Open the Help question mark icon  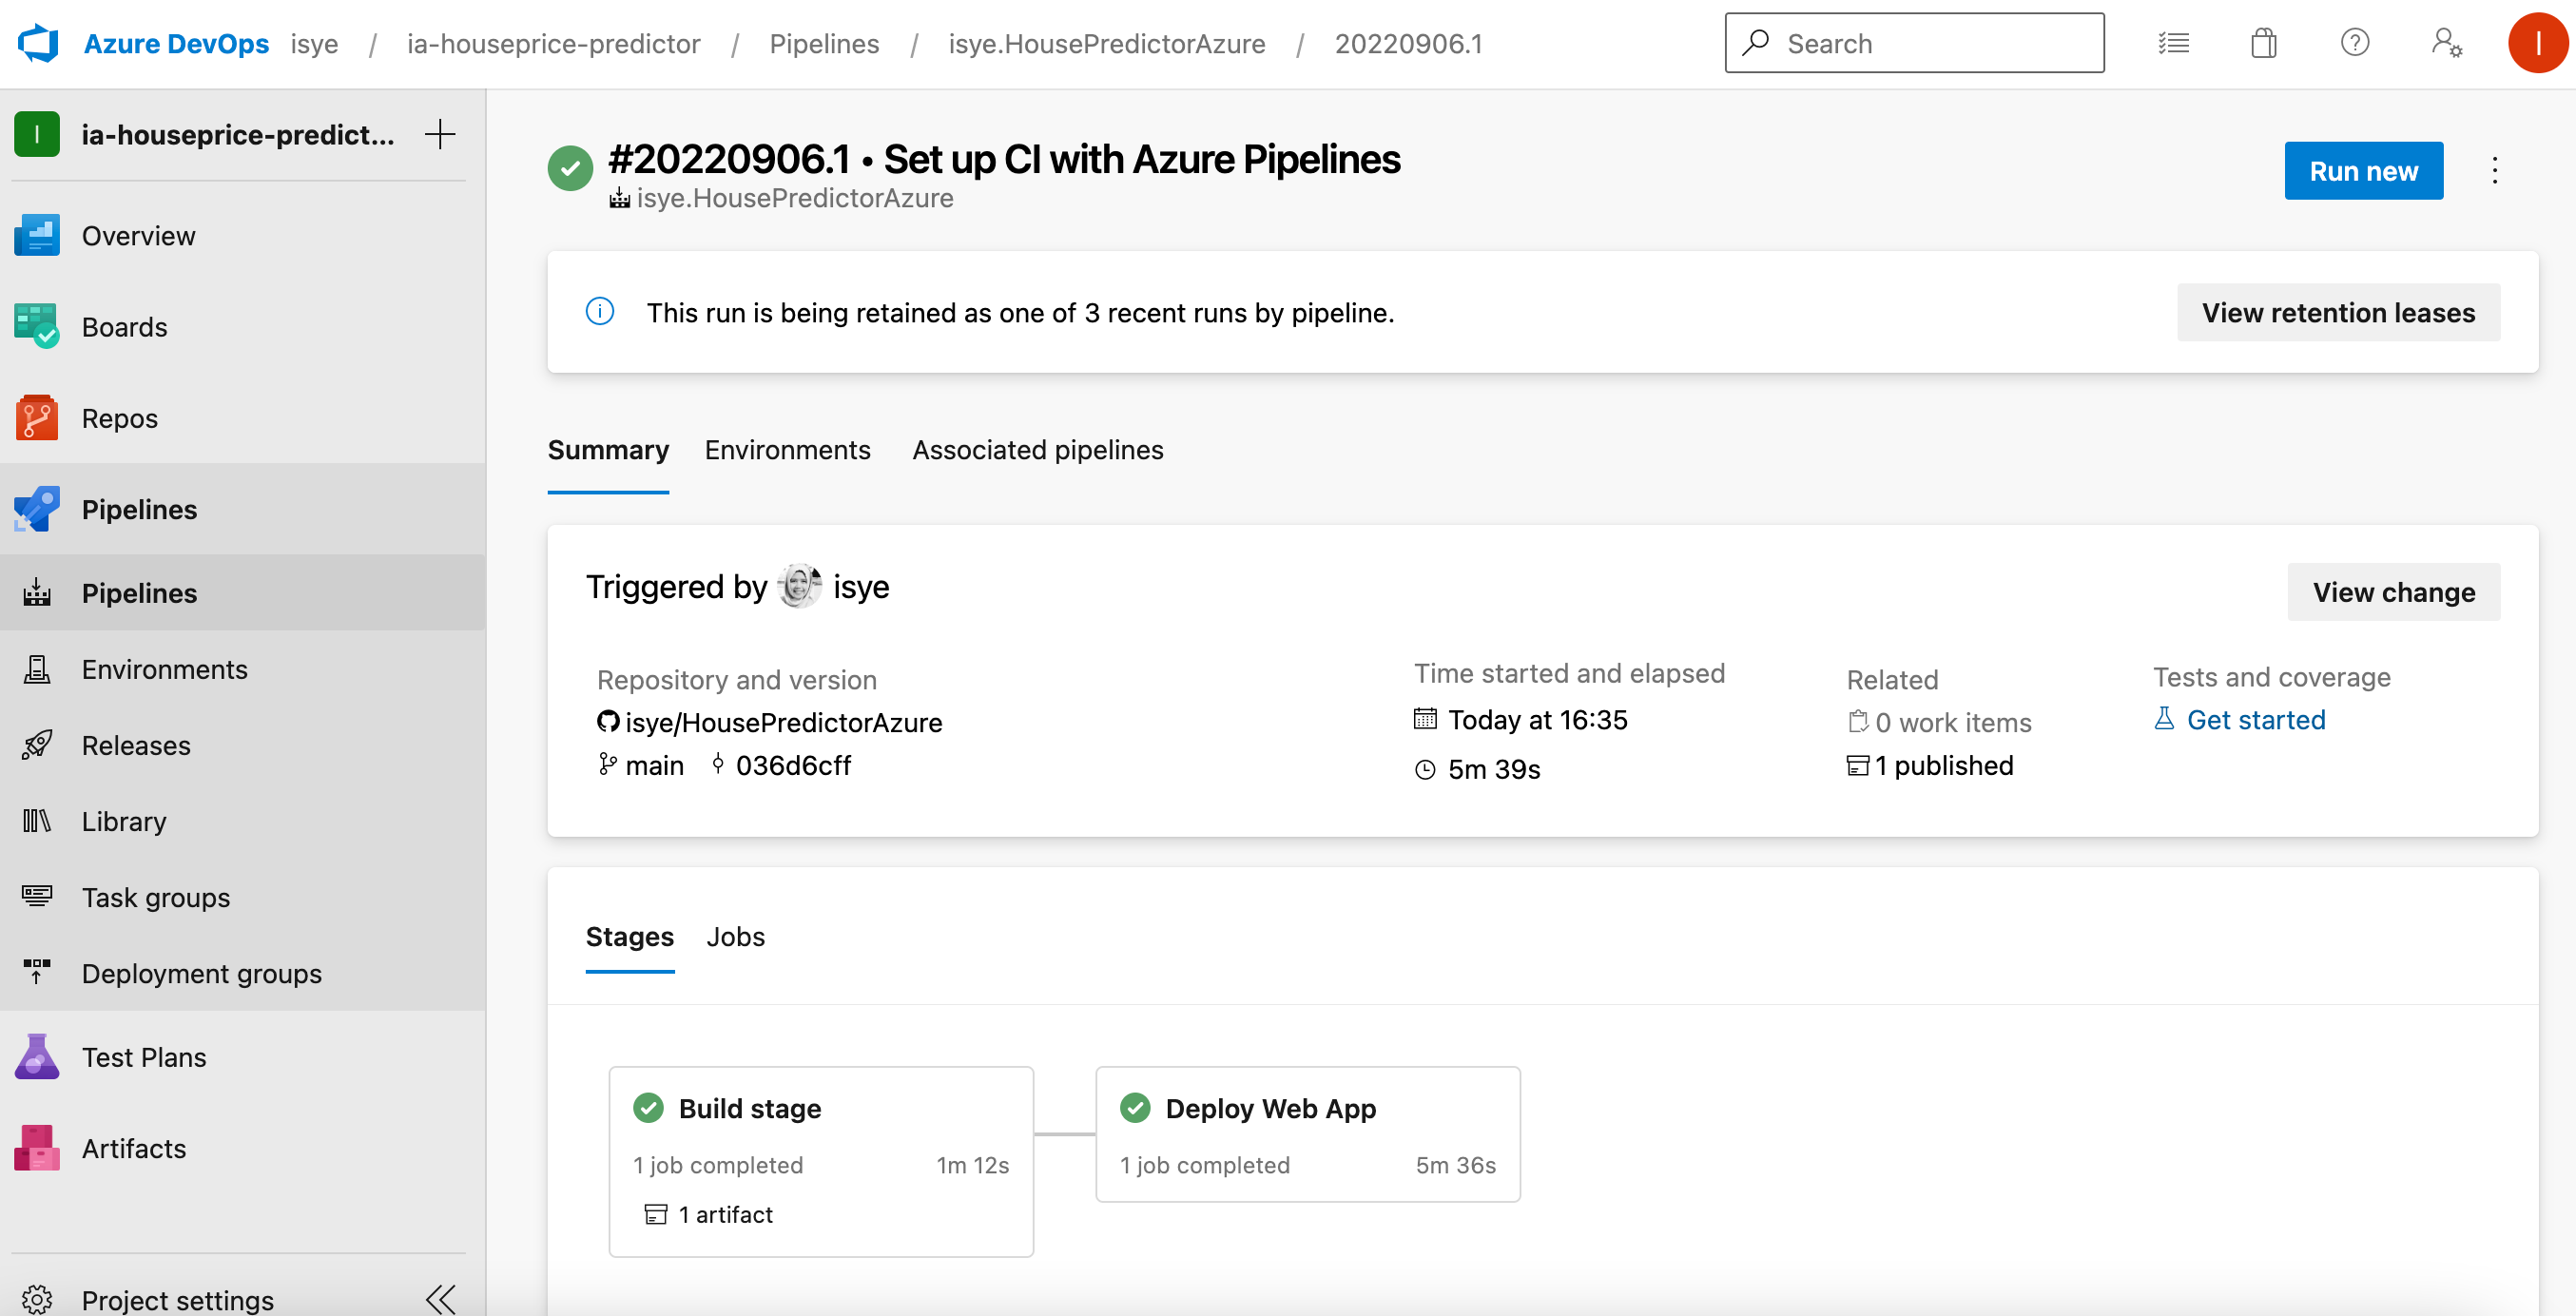(x=2355, y=42)
